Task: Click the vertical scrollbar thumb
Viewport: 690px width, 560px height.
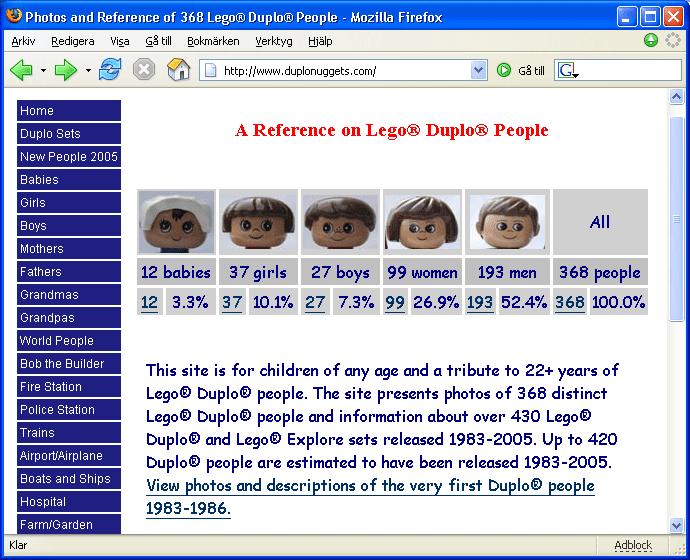Action: coord(676,220)
